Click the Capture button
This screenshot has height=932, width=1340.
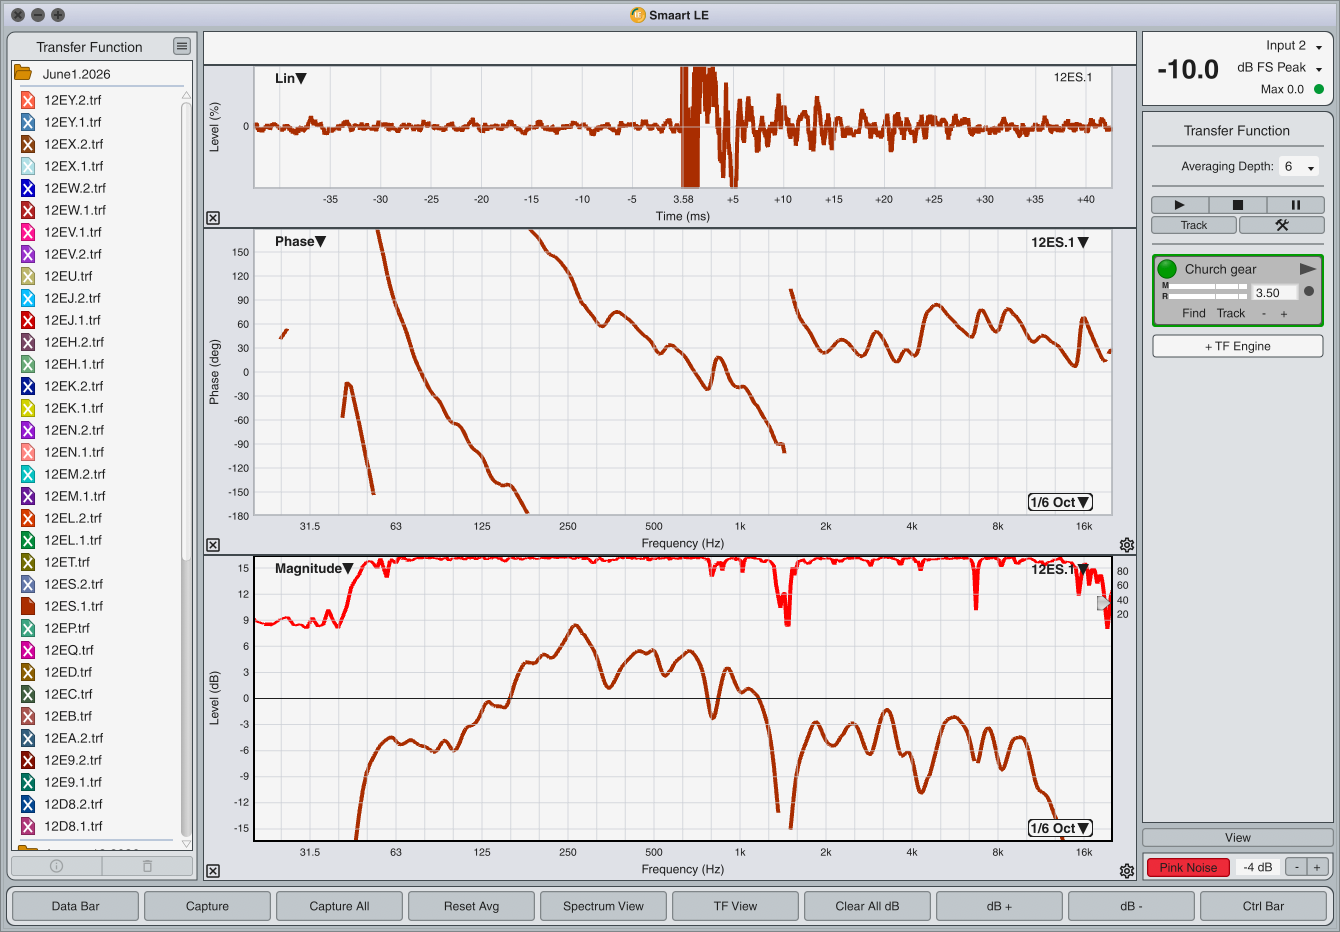point(207,906)
